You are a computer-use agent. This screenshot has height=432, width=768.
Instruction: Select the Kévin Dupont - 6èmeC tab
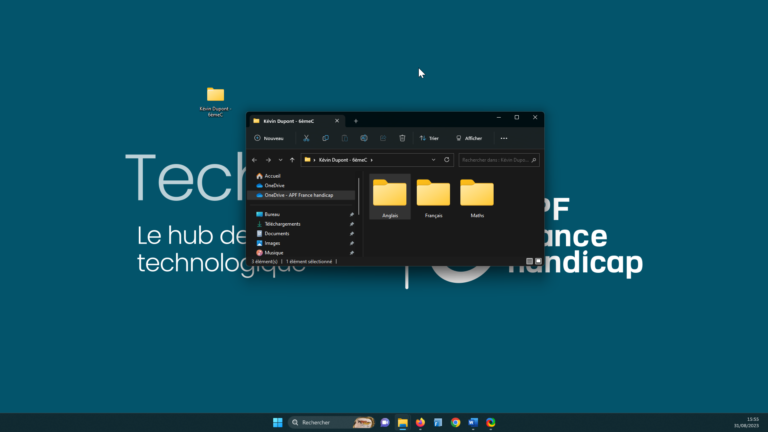290,120
